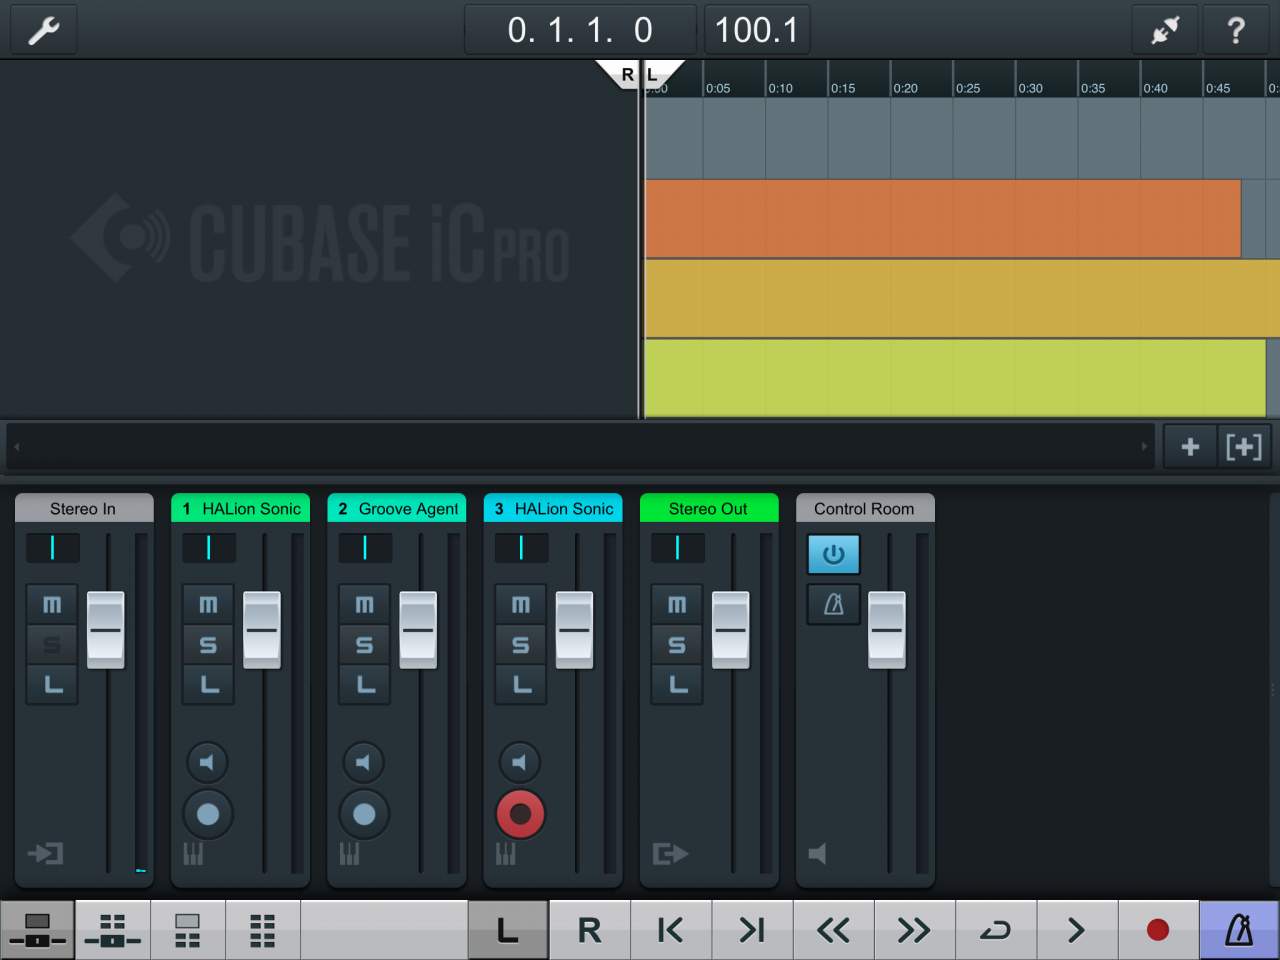Toggle Listen on channel 3 HALion Sonic
Image resolution: width=1280 pixels, height=960 pixels.
(x=521, y=685)
